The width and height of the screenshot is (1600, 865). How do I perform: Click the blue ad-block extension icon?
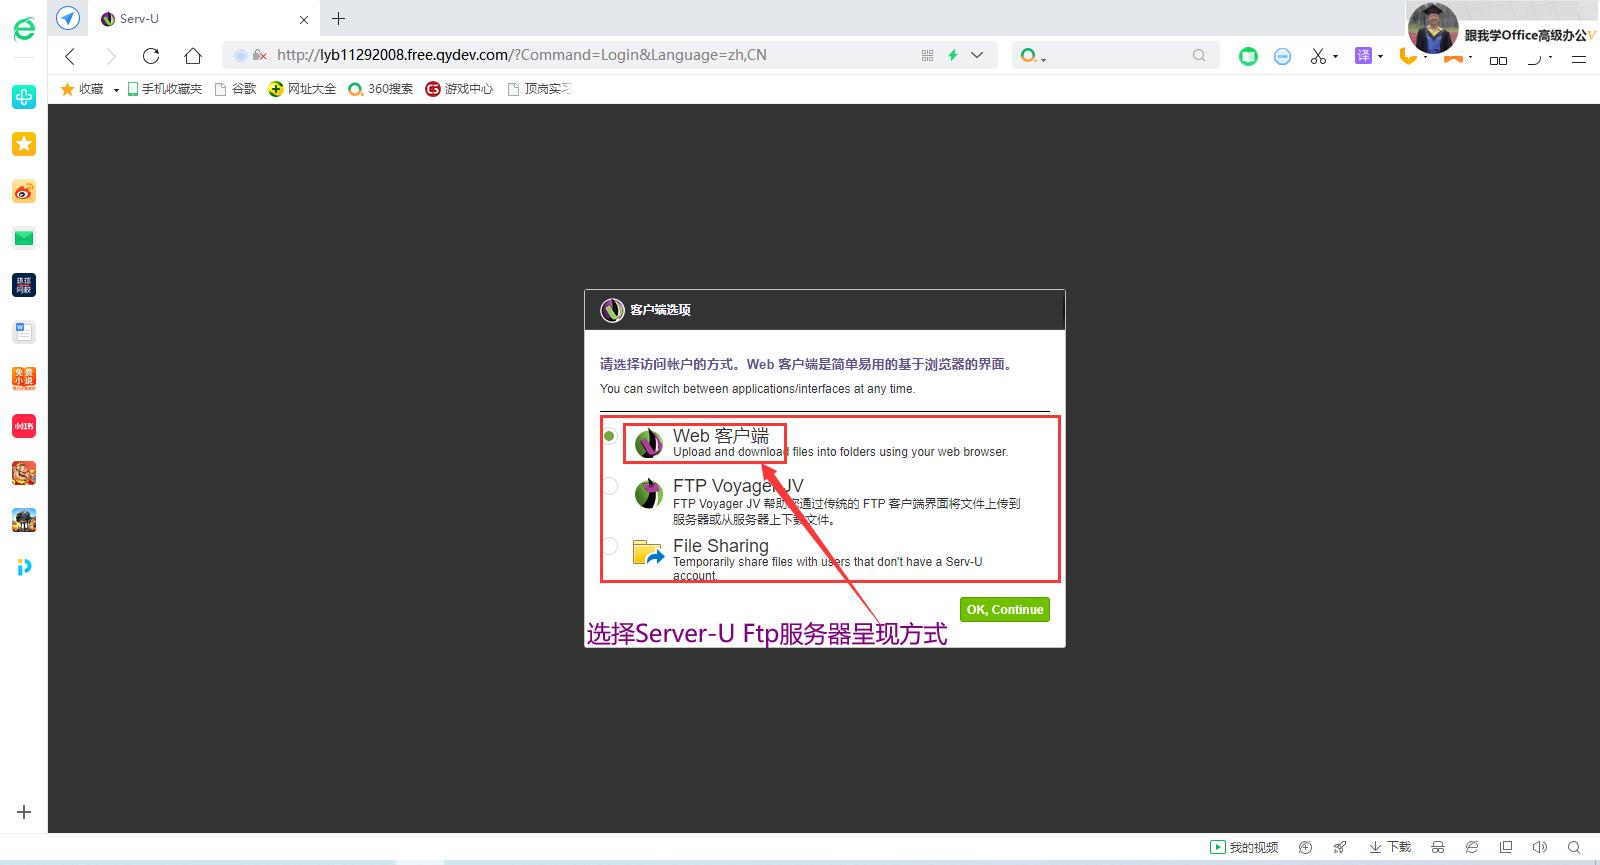[1283, 57]
